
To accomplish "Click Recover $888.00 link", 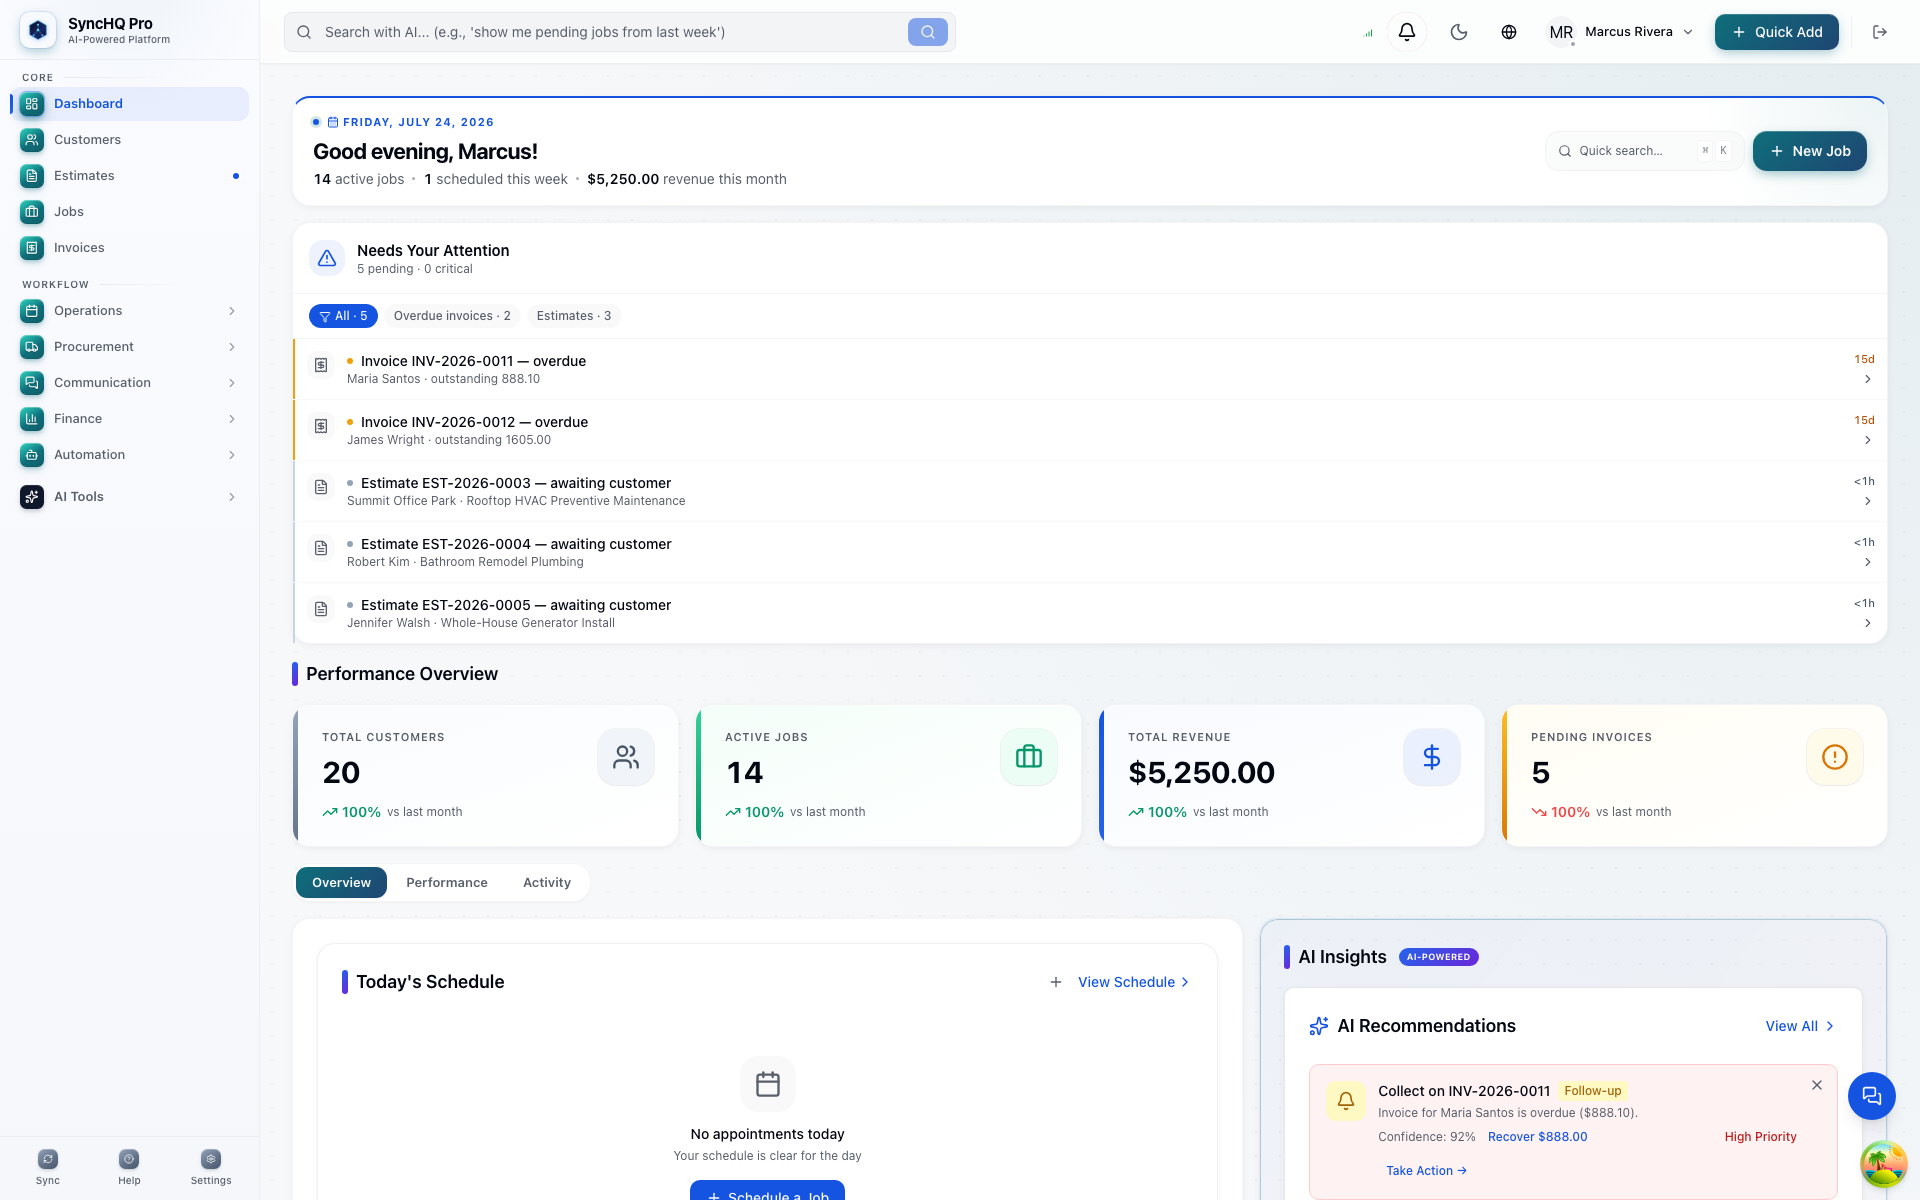I will pos(1537,1137).
